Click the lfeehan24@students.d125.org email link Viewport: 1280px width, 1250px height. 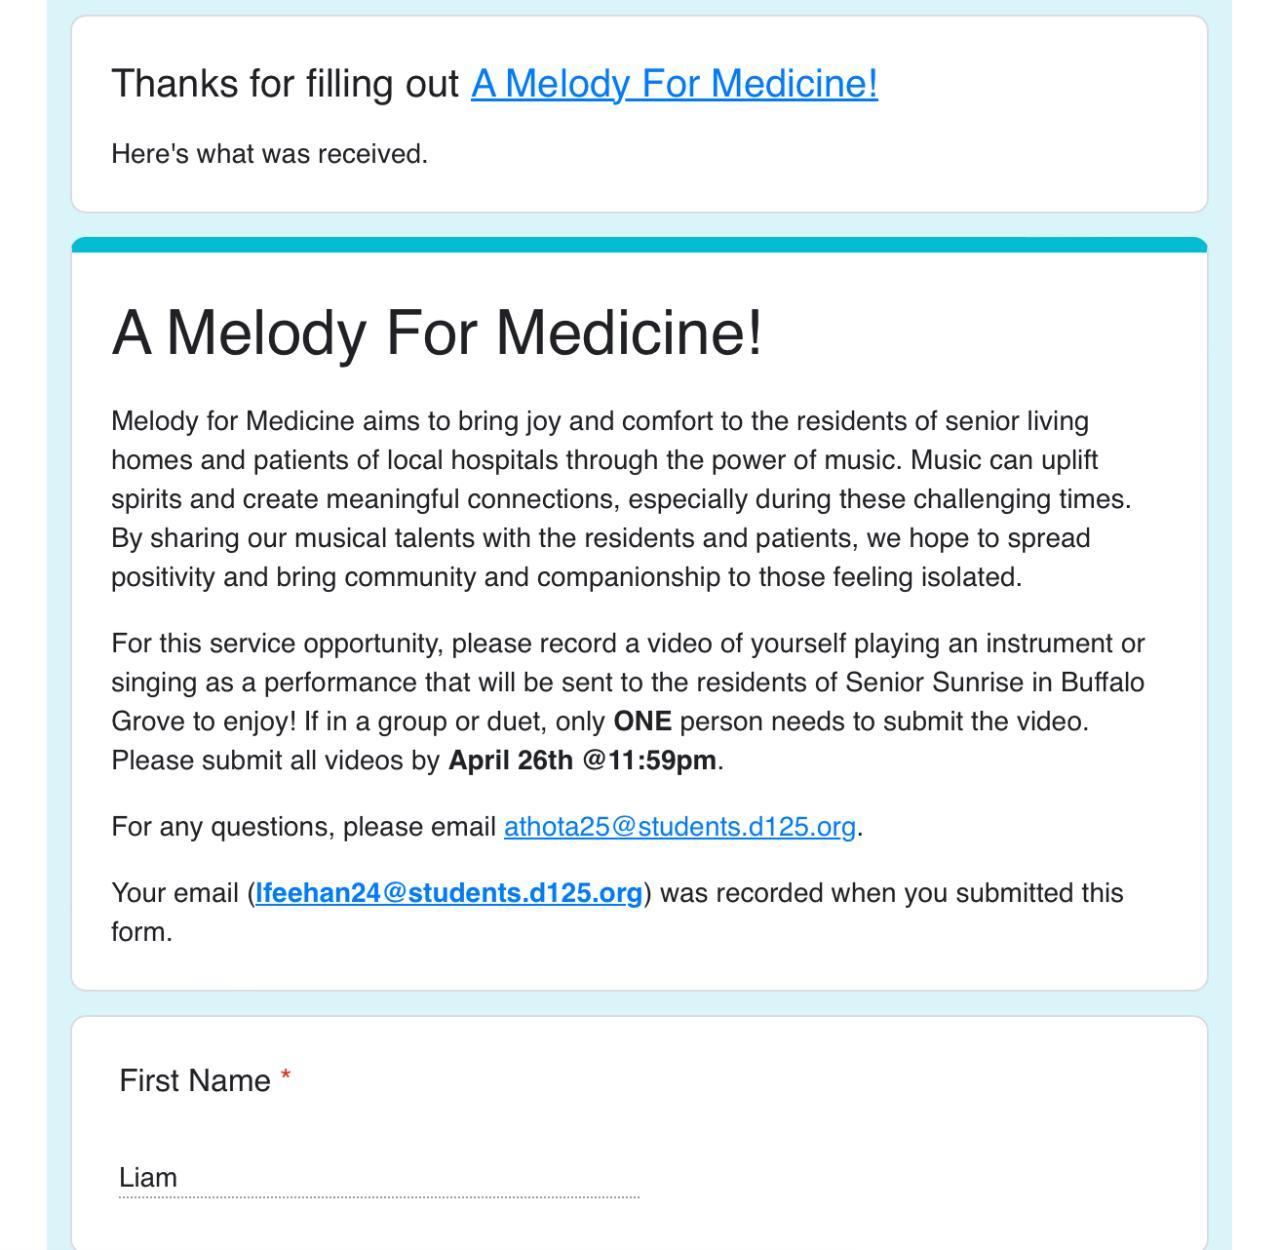click(x=449, y=893)
